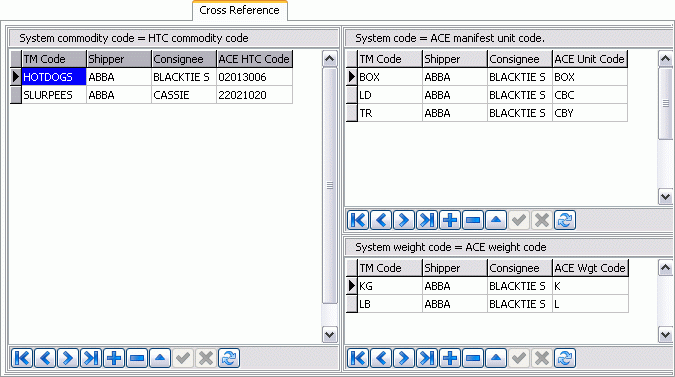Delete record in unit code grid
Viewport: 675px width, 377px height.
point(473,220)
